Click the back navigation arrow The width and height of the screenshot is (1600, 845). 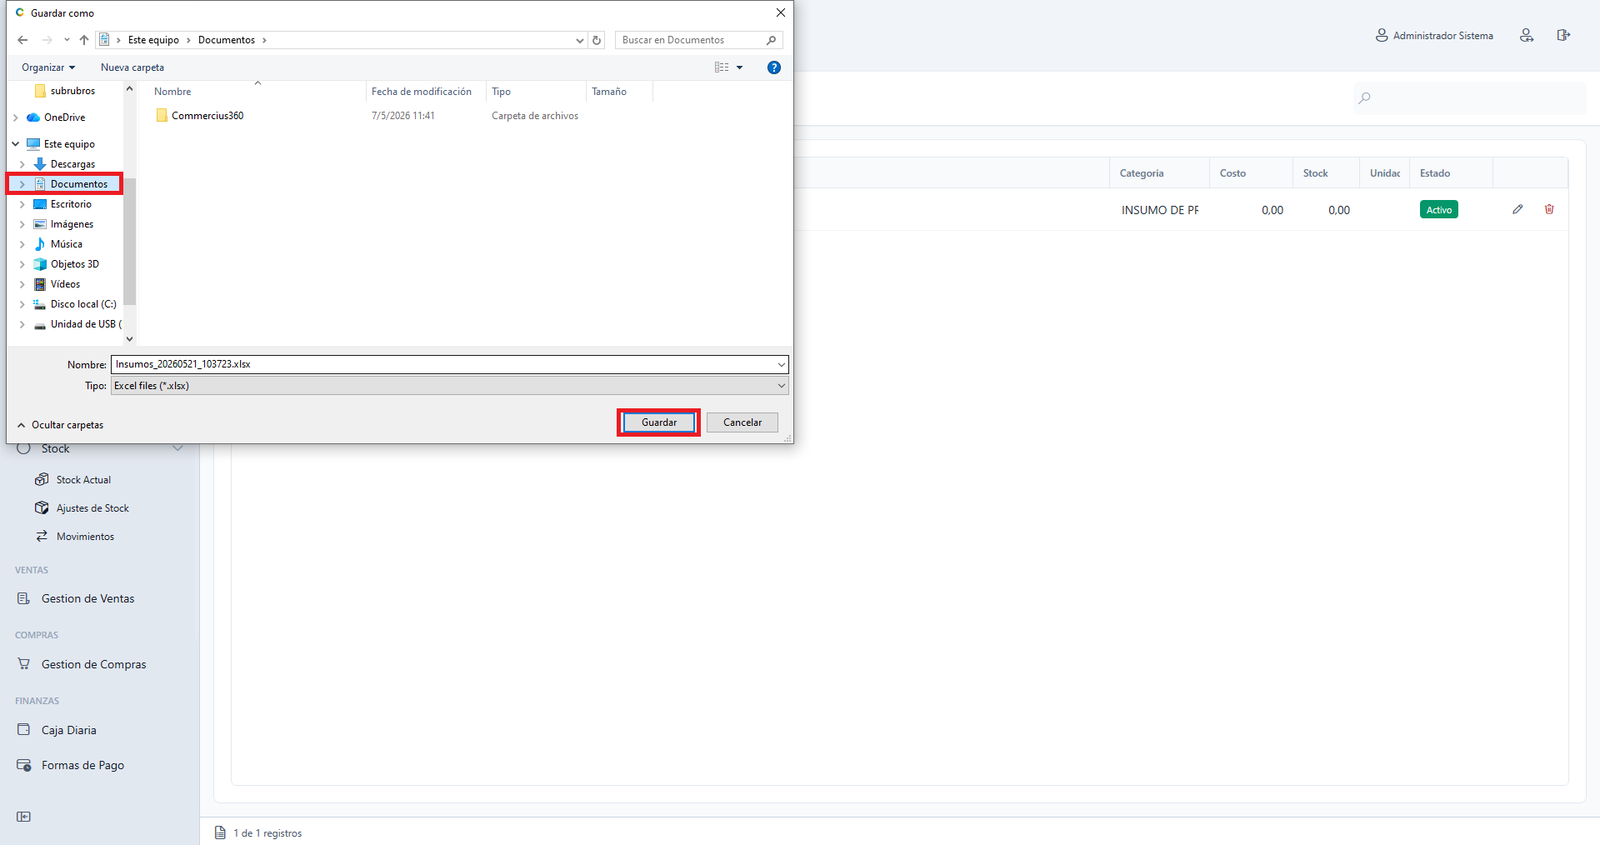click(23, 40)
